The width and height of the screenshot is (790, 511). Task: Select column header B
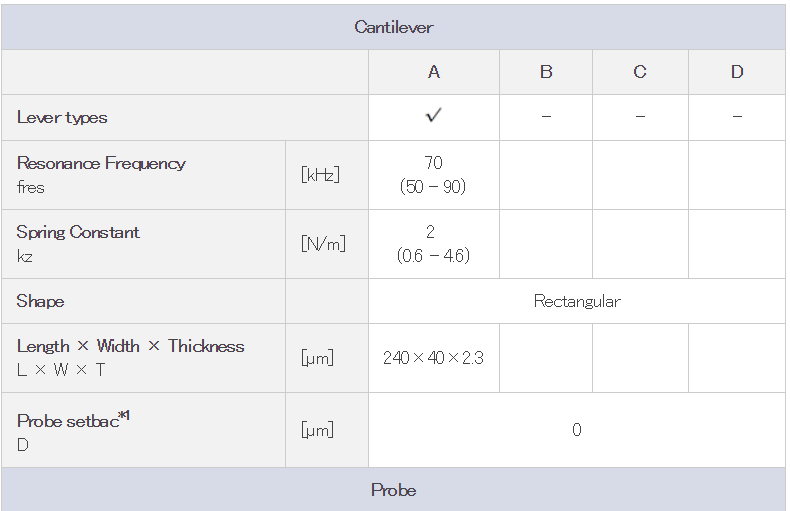pos(546,72)
